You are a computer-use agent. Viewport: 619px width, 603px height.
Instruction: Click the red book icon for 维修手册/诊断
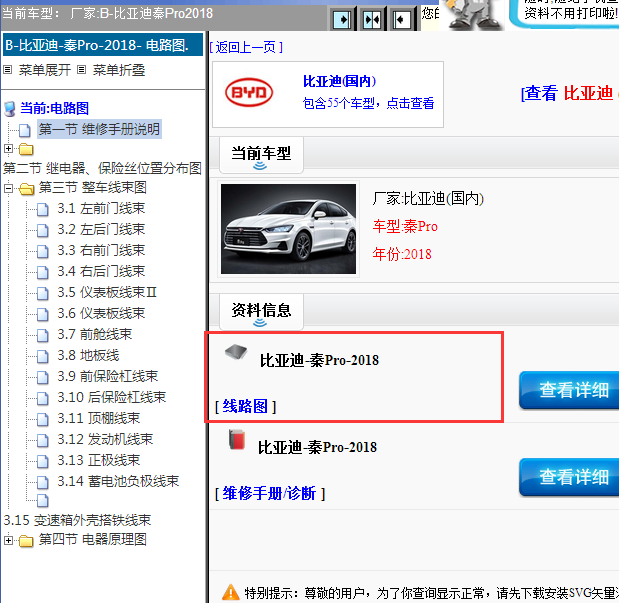[237, 439]
